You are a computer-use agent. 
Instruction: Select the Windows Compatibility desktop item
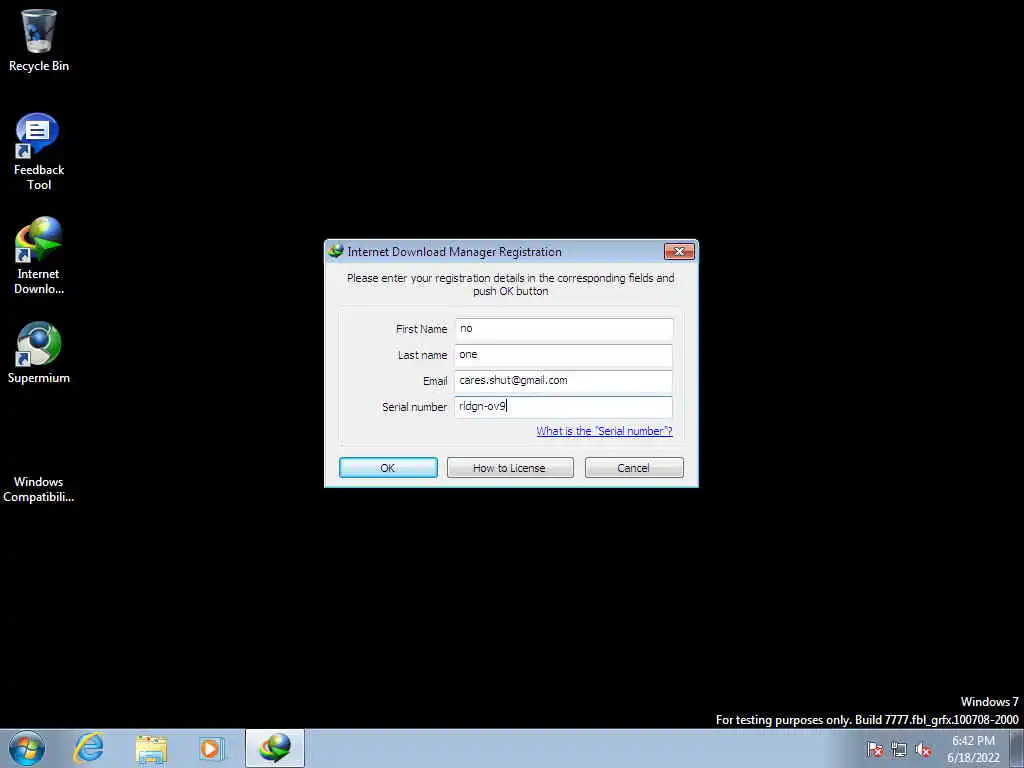[x=39, y=488]
